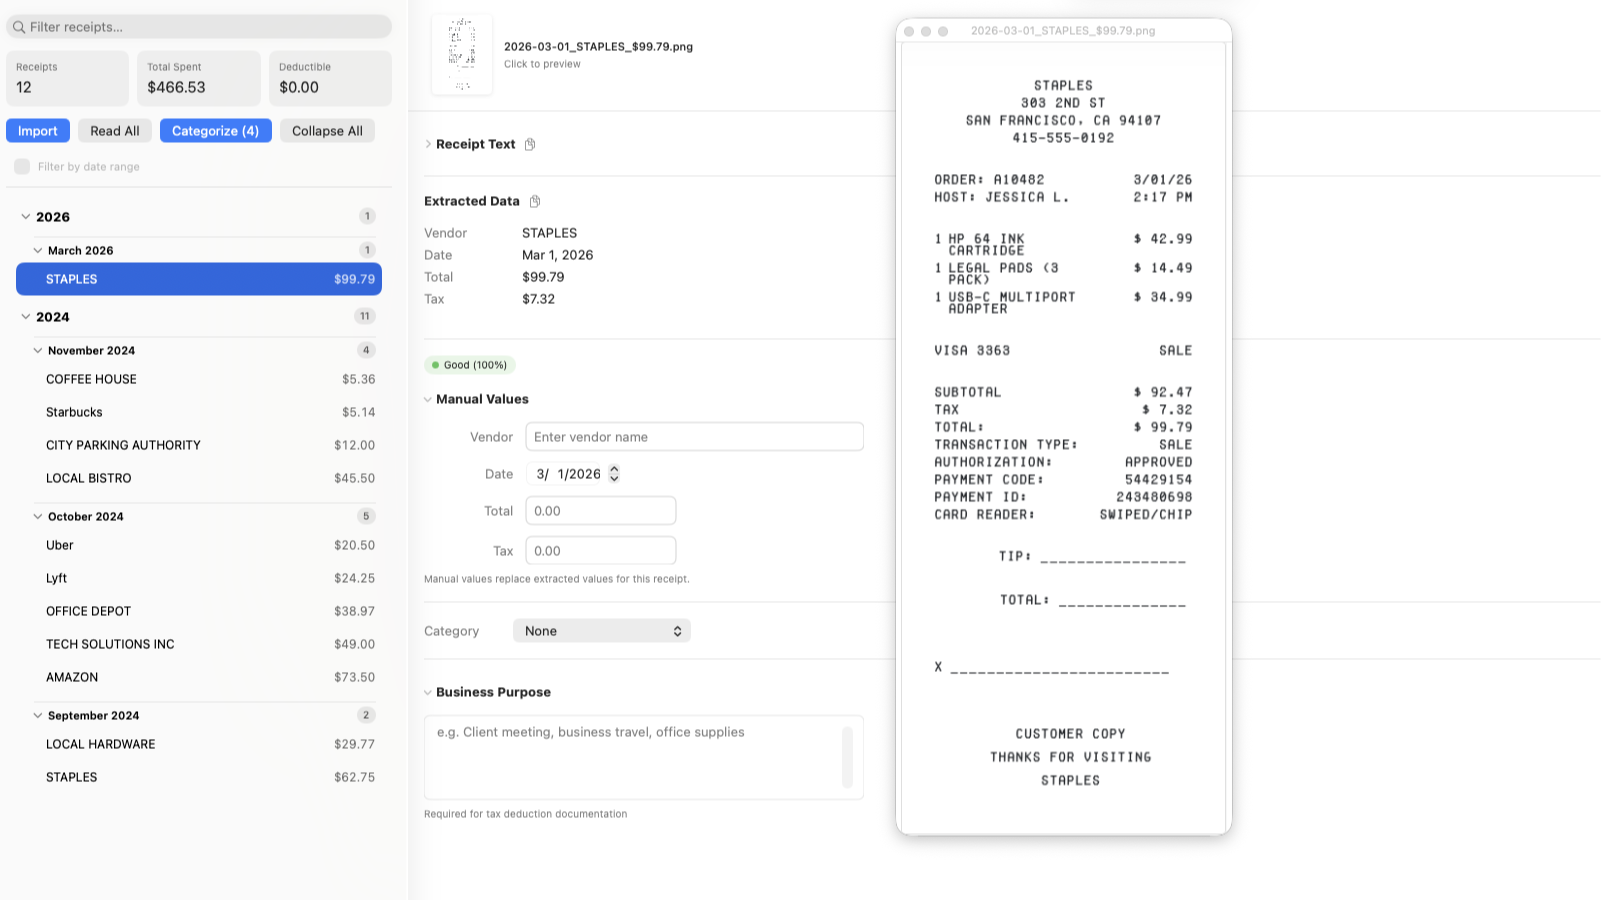Viewport: 1601px width, 900px height.
Task: Expand the Receipt Text section
Action: tap(428, 144)
